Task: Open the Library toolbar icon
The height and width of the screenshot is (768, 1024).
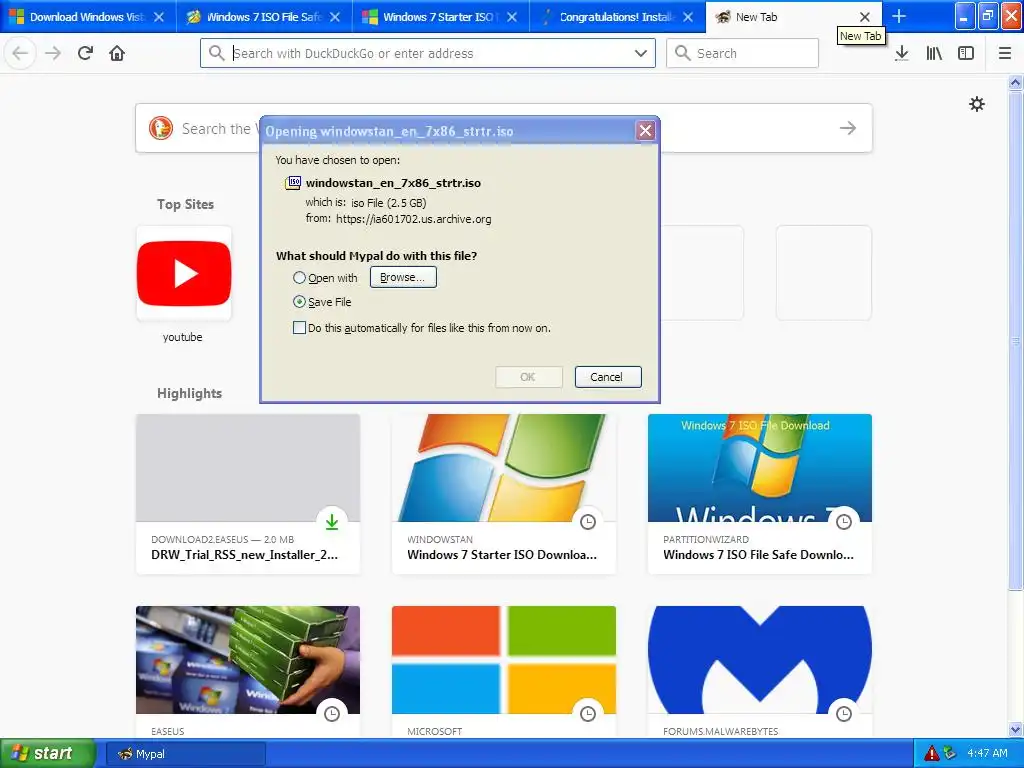Action: tap(934, 53)
